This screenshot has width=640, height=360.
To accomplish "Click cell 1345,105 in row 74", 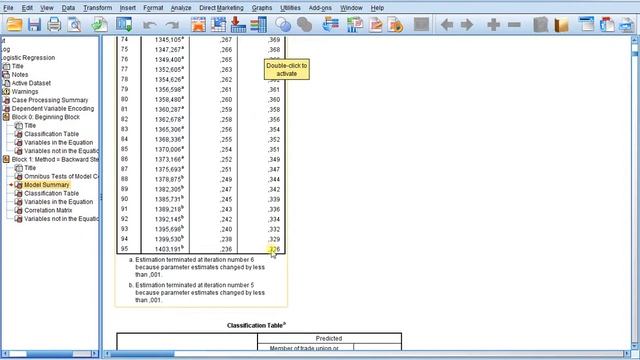I will 169,40.
